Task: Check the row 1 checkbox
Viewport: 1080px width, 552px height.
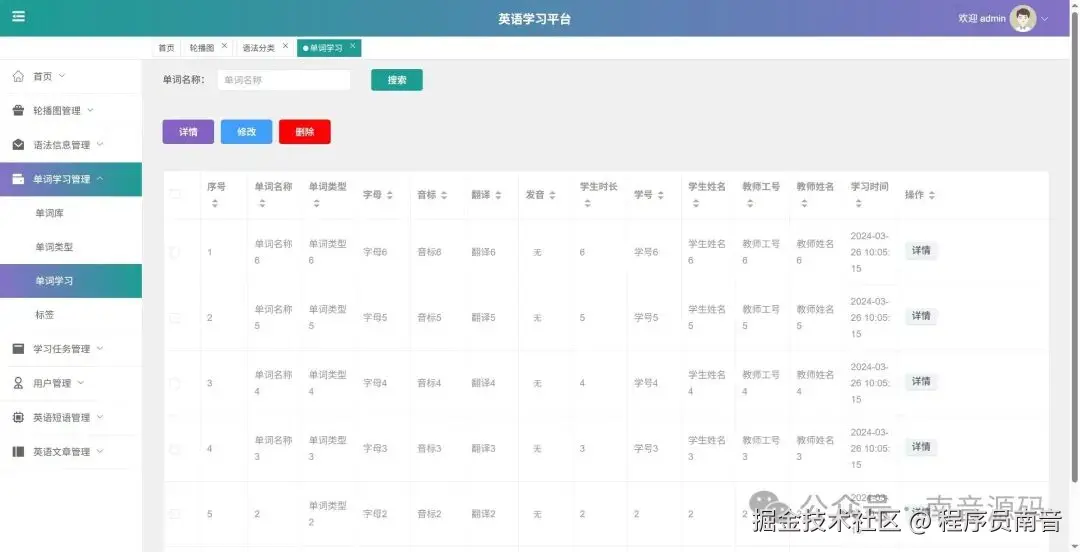Action: click(175, 252)
